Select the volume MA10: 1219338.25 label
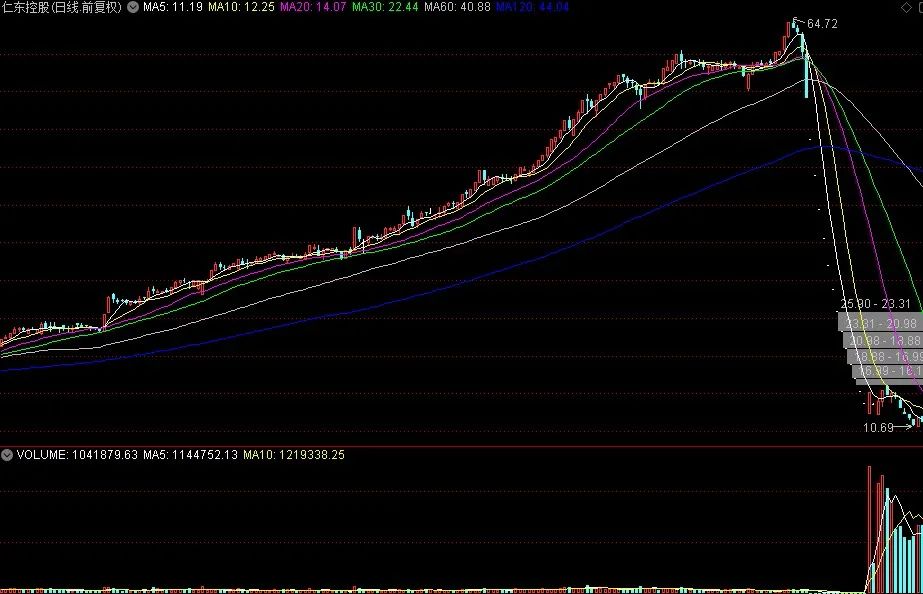The width and height of the screenshot is (923, 594). [294, 454]
